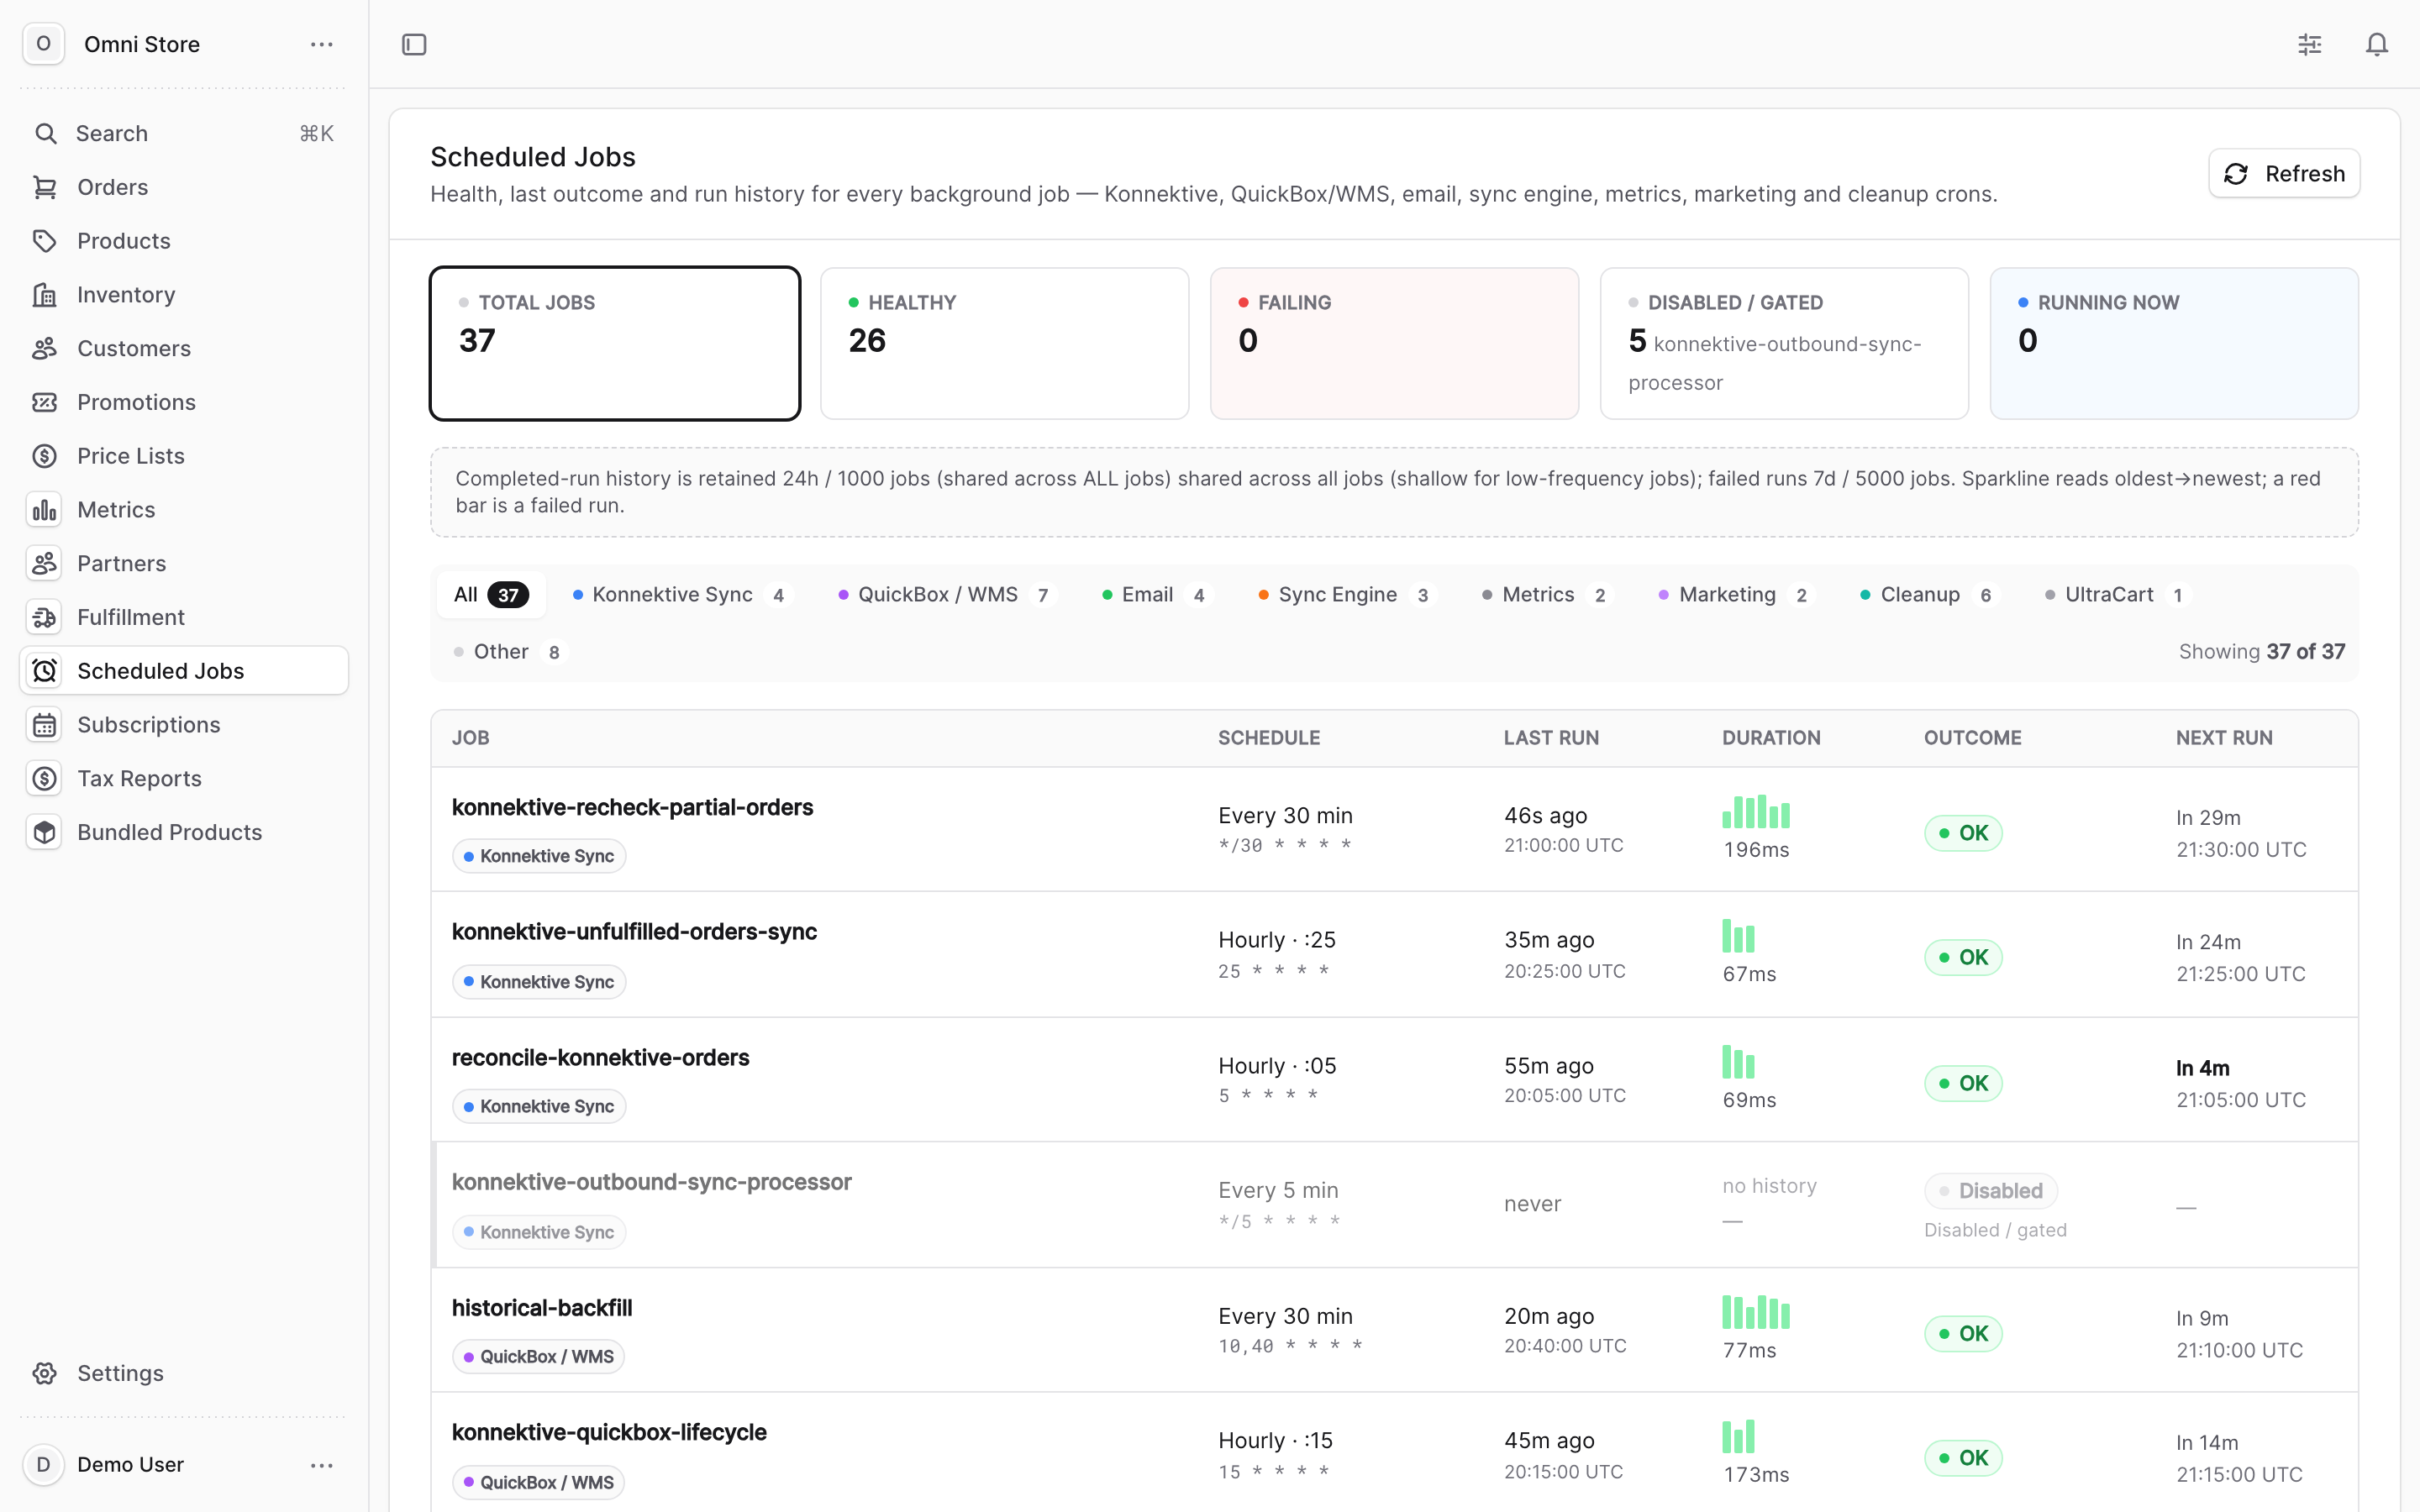Open Settings from the sidebar
The width and height of the screenshot is (2420, 1512).
184,1373
